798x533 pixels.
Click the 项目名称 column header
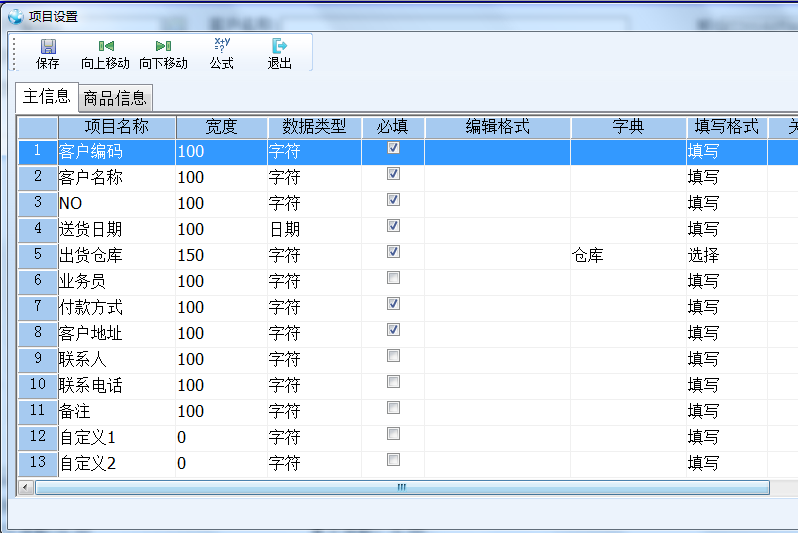116,127
